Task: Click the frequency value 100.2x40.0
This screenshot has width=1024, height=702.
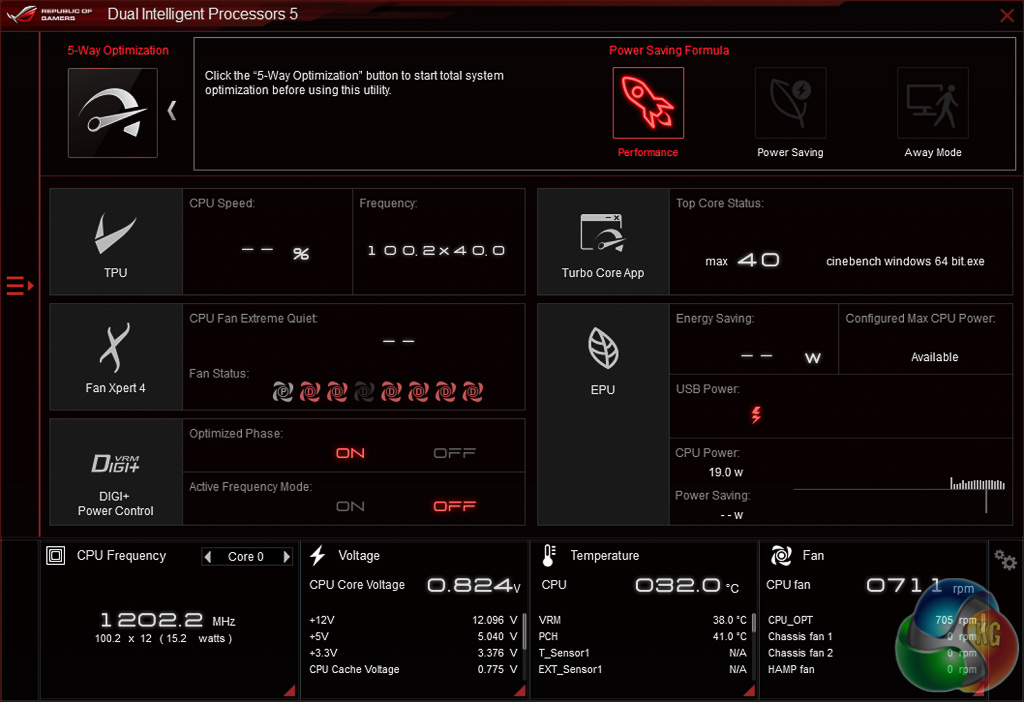Action: point(436,251)
